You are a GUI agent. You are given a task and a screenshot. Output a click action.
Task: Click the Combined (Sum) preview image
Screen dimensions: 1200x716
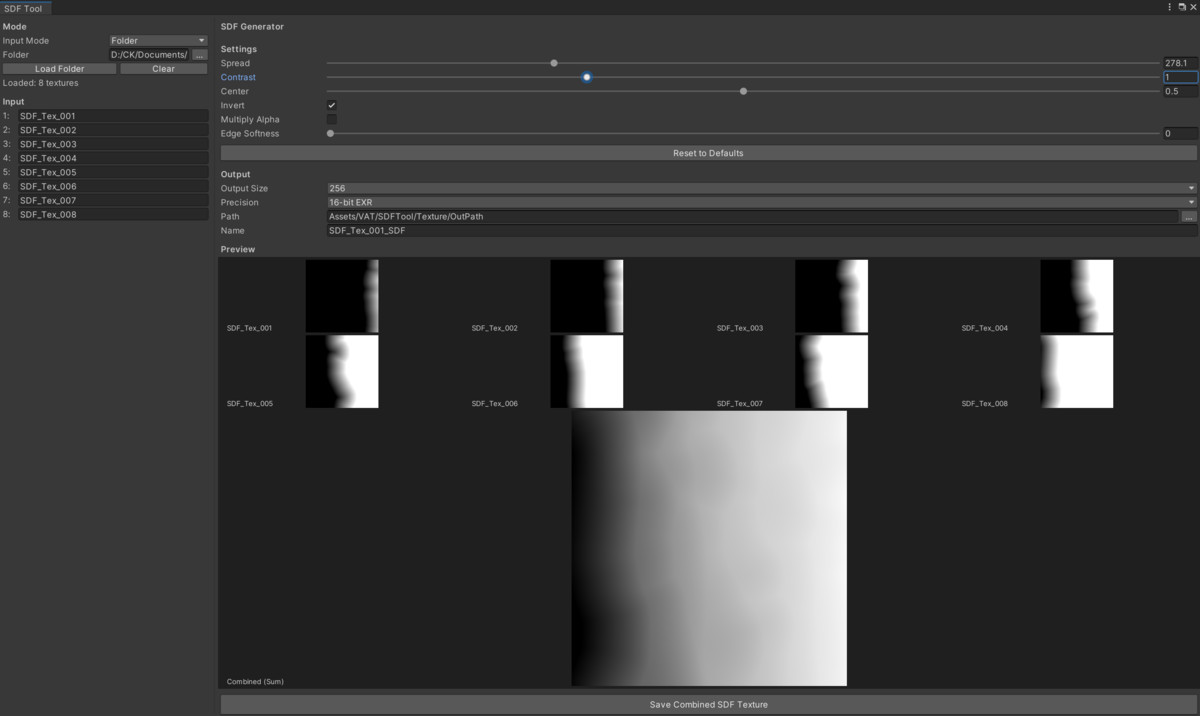(x=709, y=548)
